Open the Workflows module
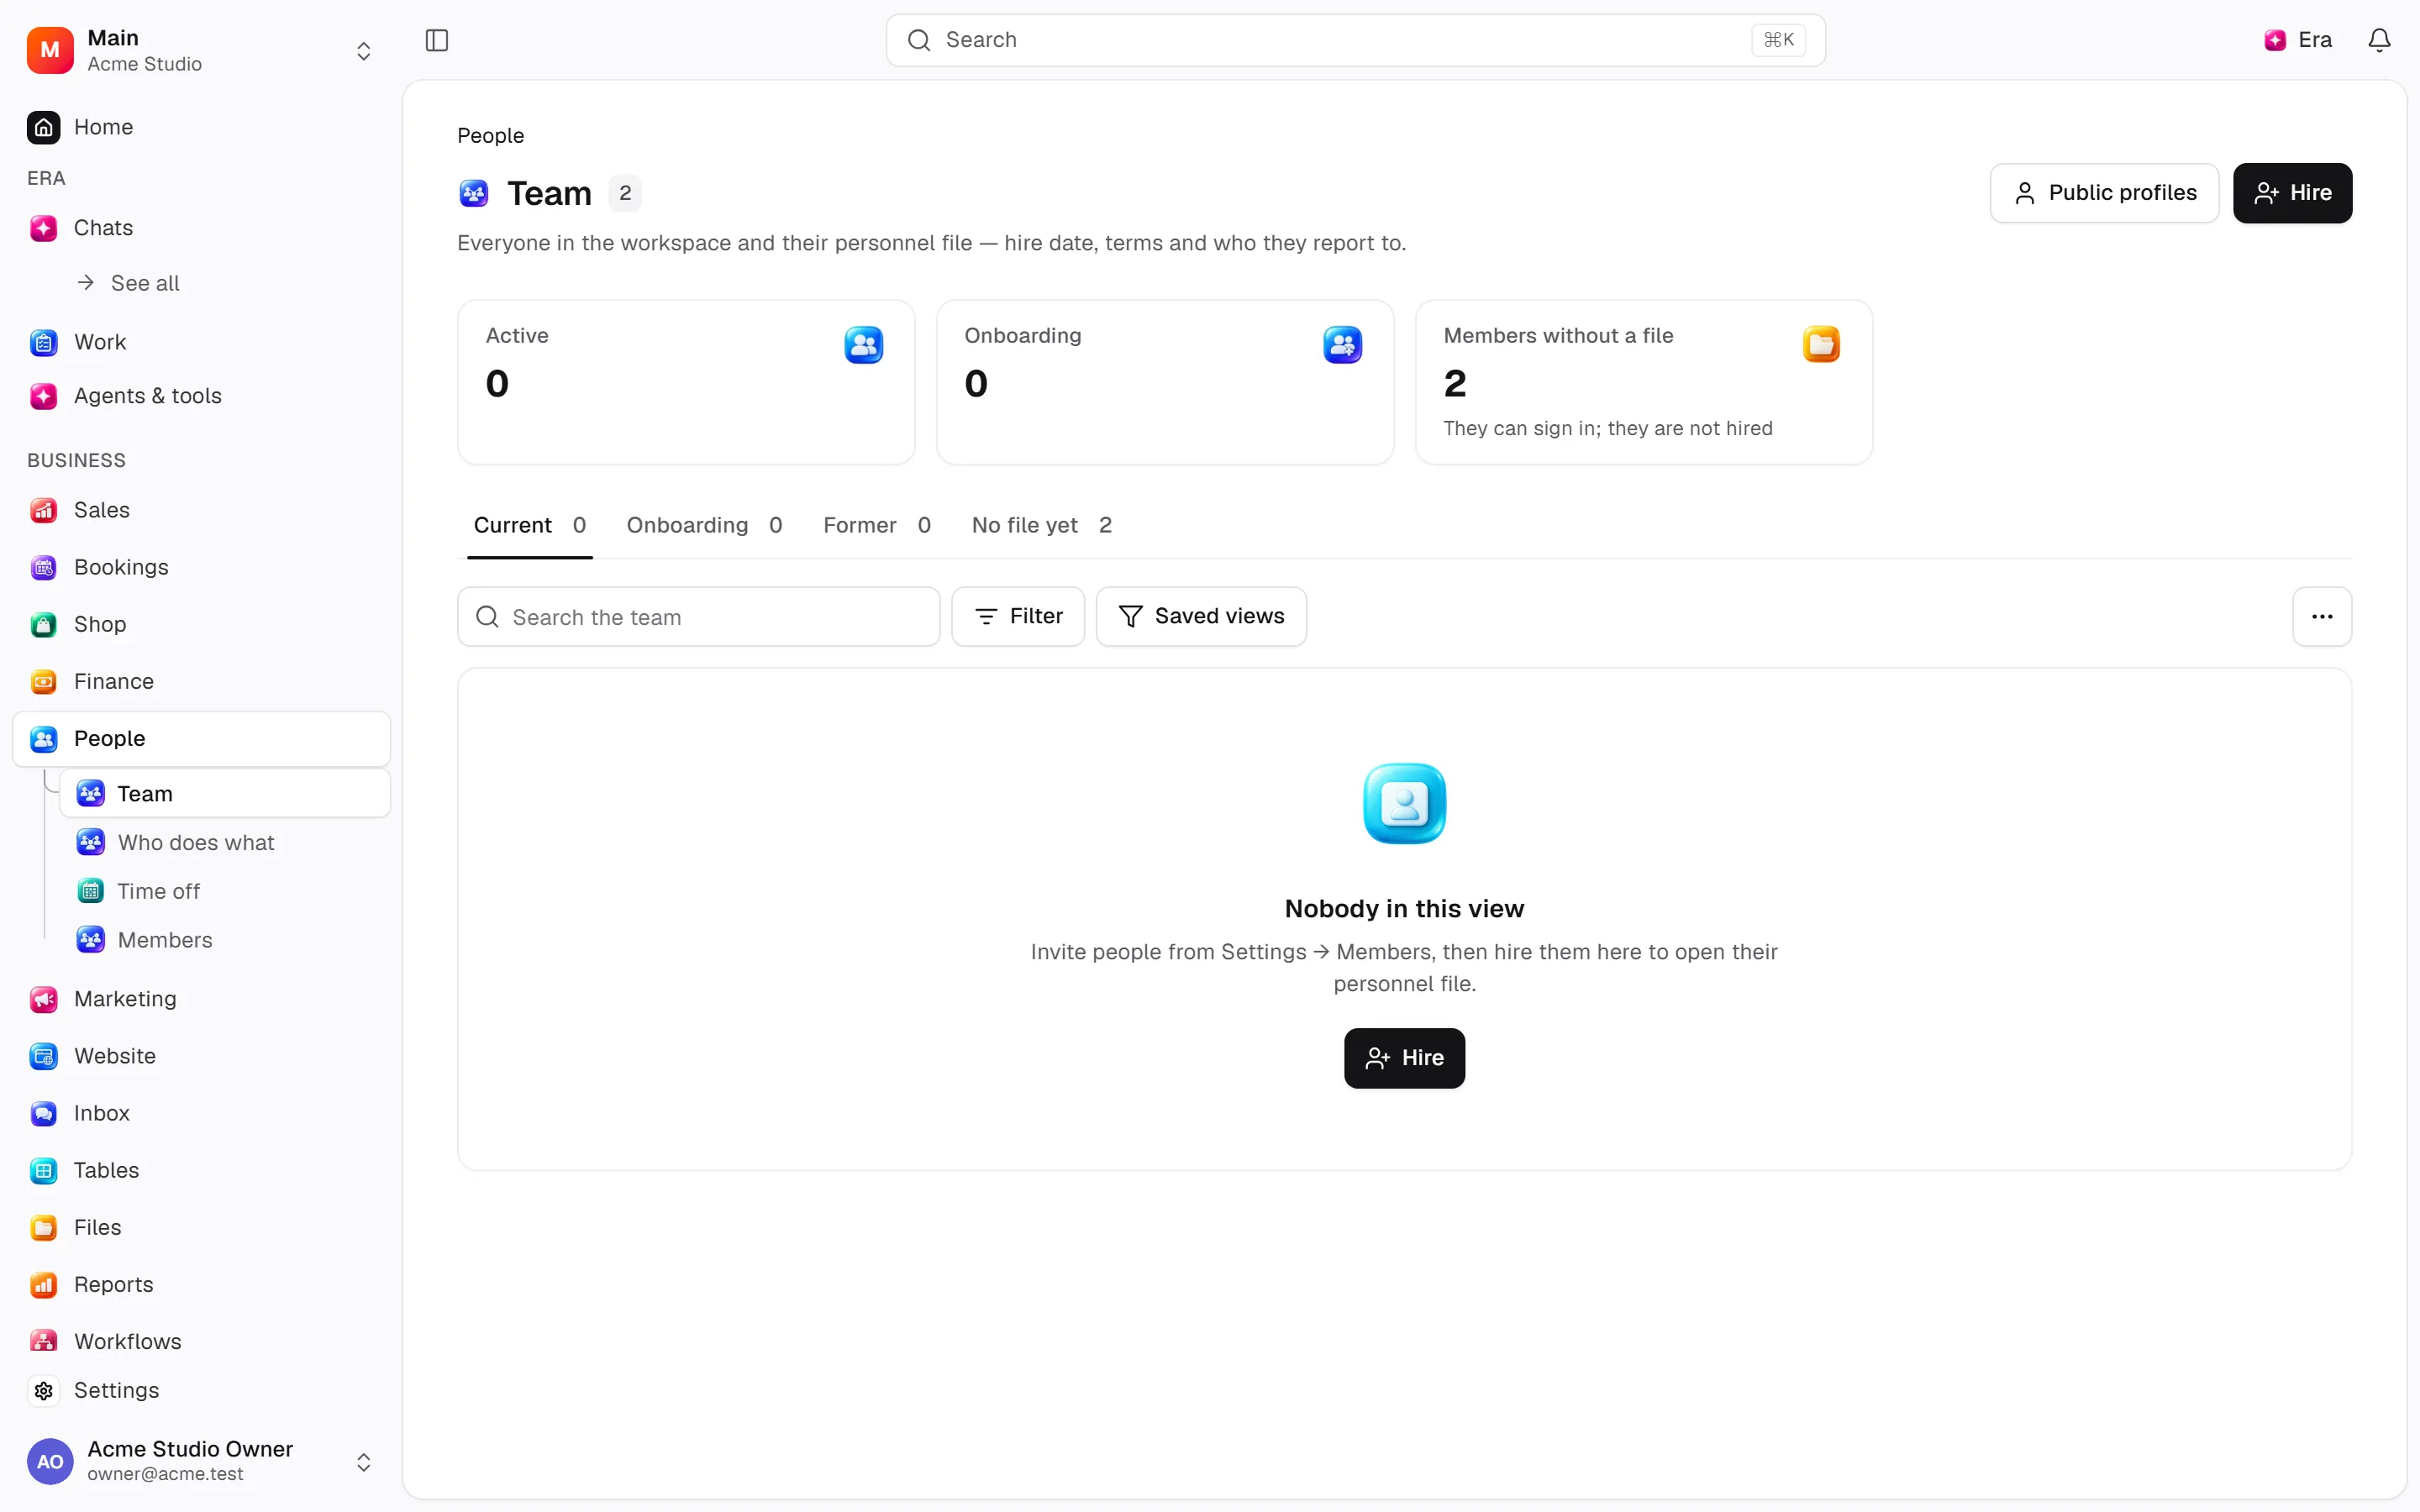2420x1512 pixels. pos(201,1341)
